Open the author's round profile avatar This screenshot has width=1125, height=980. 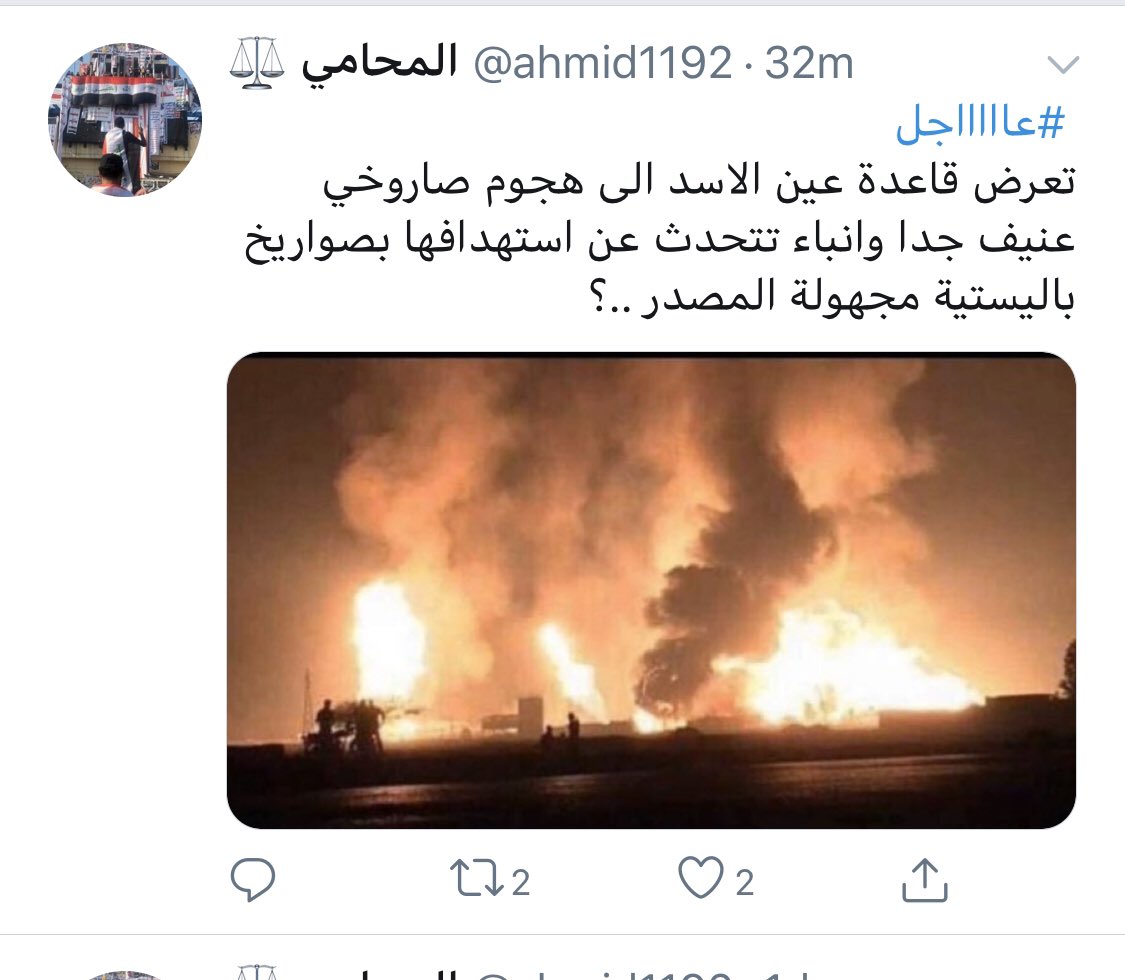coord(125,120)
